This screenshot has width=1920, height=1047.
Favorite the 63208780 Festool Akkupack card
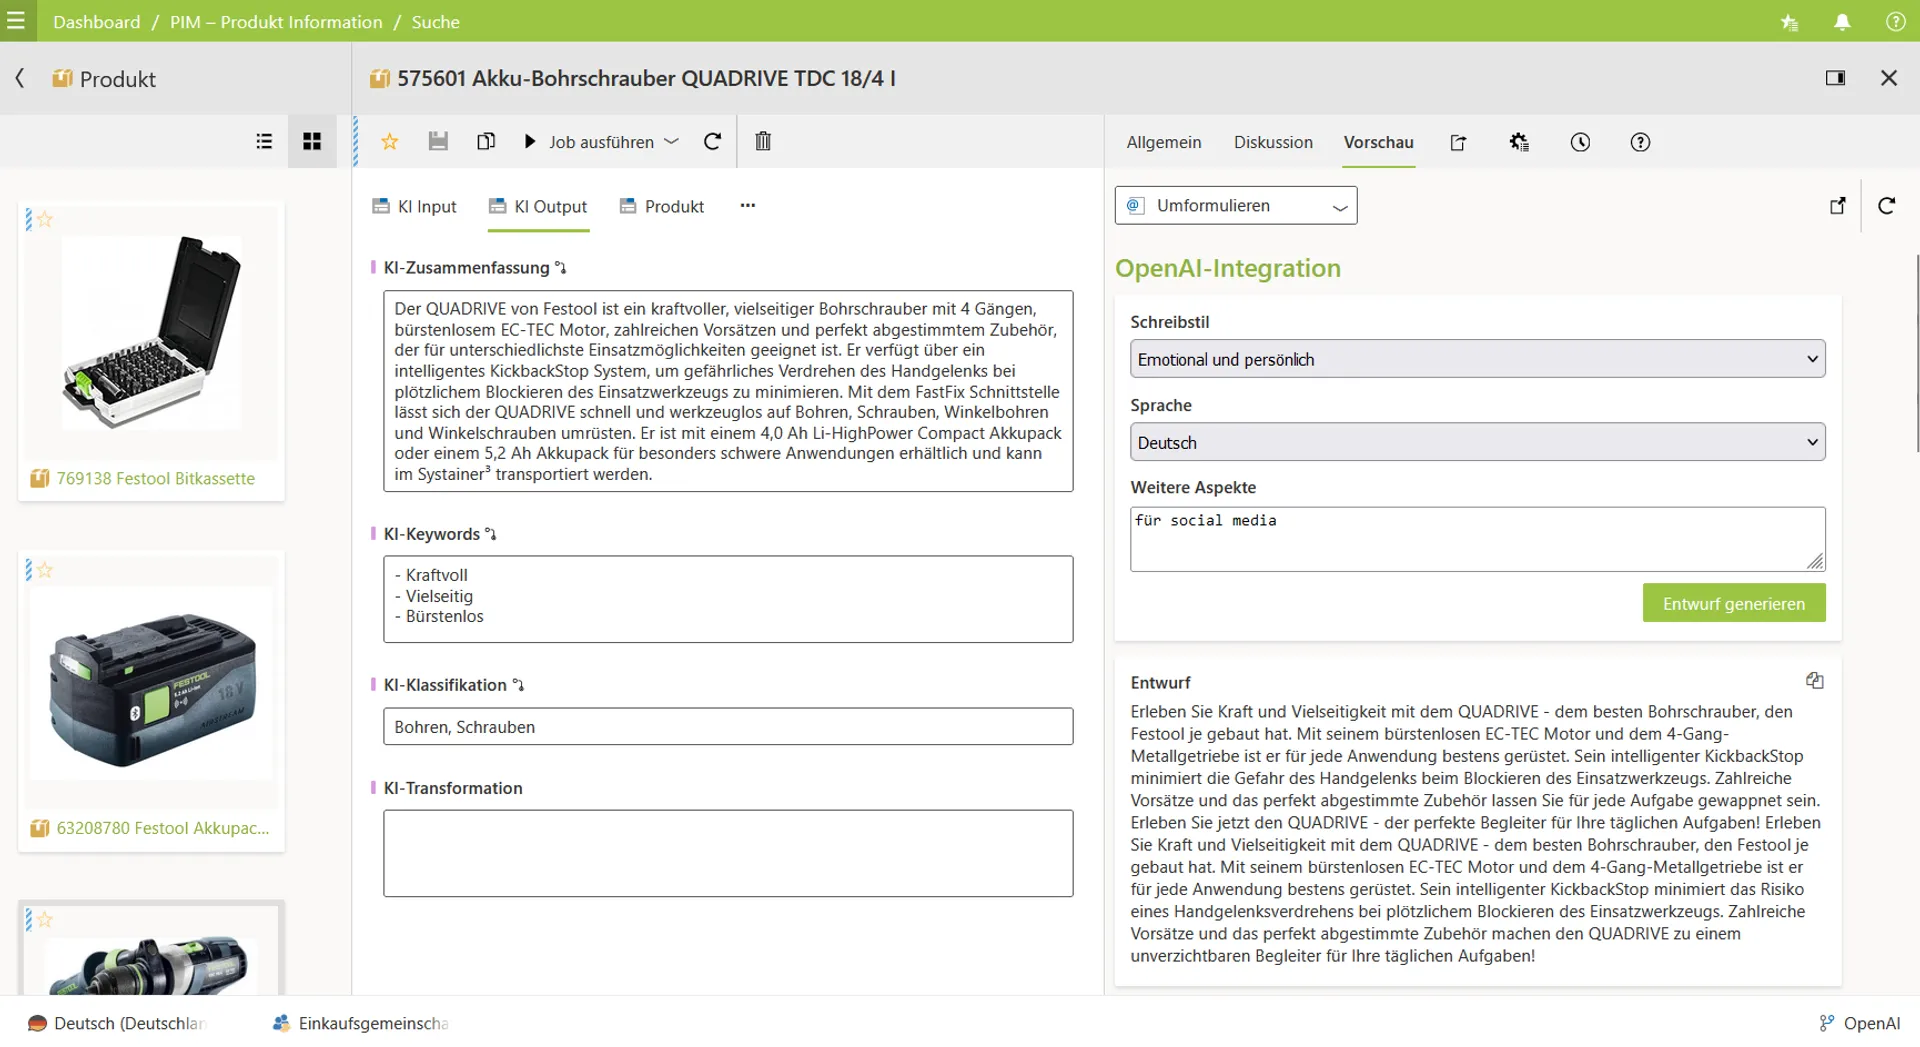coord(45,570)
